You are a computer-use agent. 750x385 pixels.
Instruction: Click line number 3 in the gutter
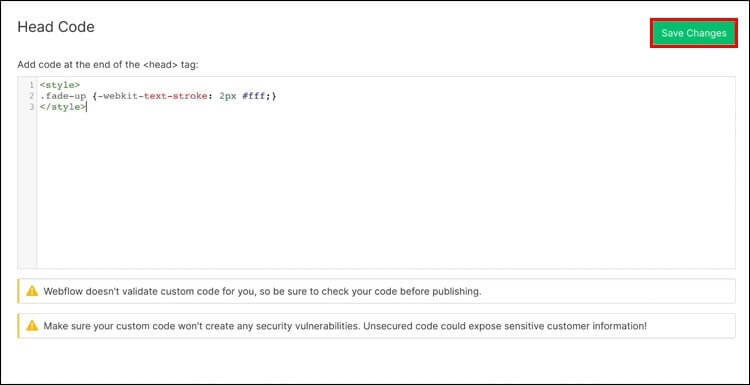point(32,107)
